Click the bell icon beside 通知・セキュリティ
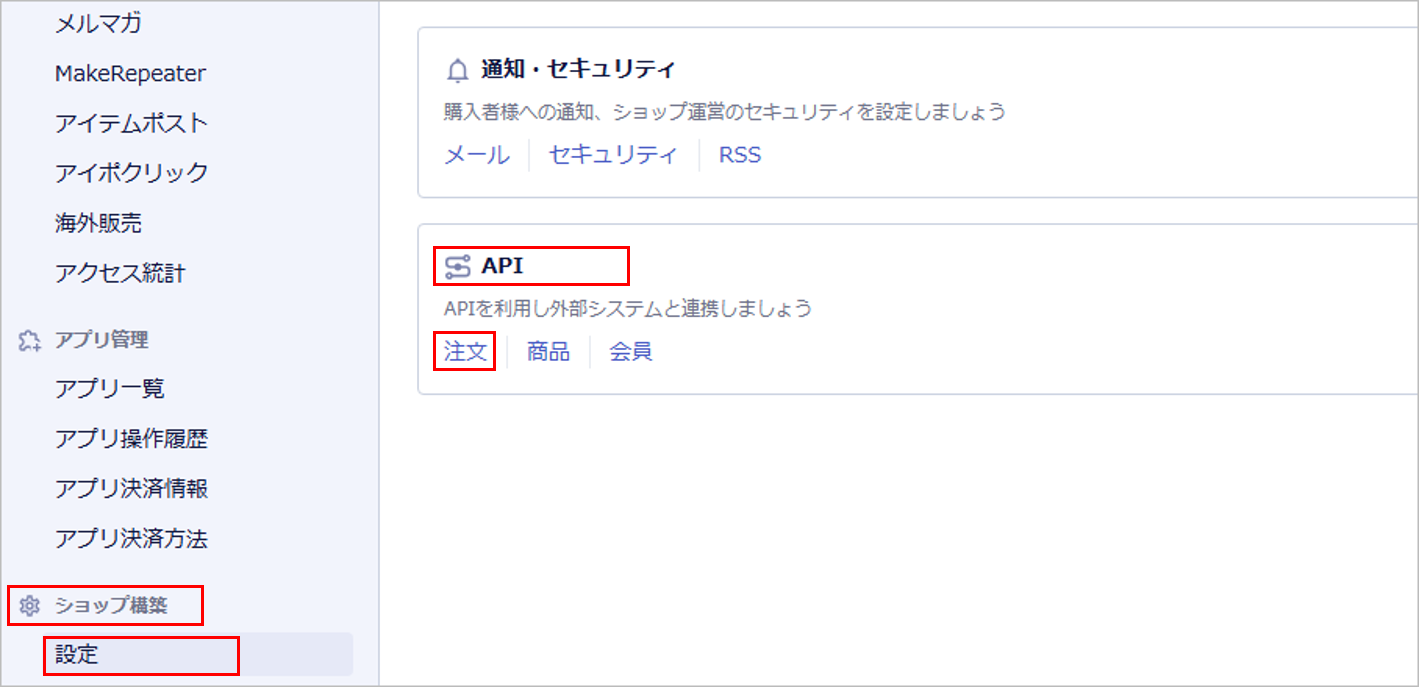The height and width of the screenshot is (687, 1419). click(x=457, y=71)
